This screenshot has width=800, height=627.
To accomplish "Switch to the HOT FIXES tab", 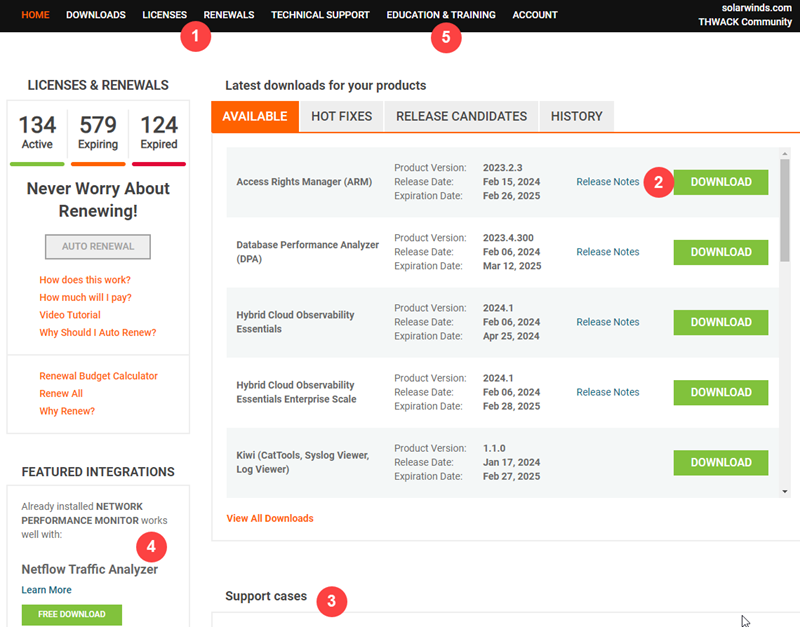I will 341,116.
